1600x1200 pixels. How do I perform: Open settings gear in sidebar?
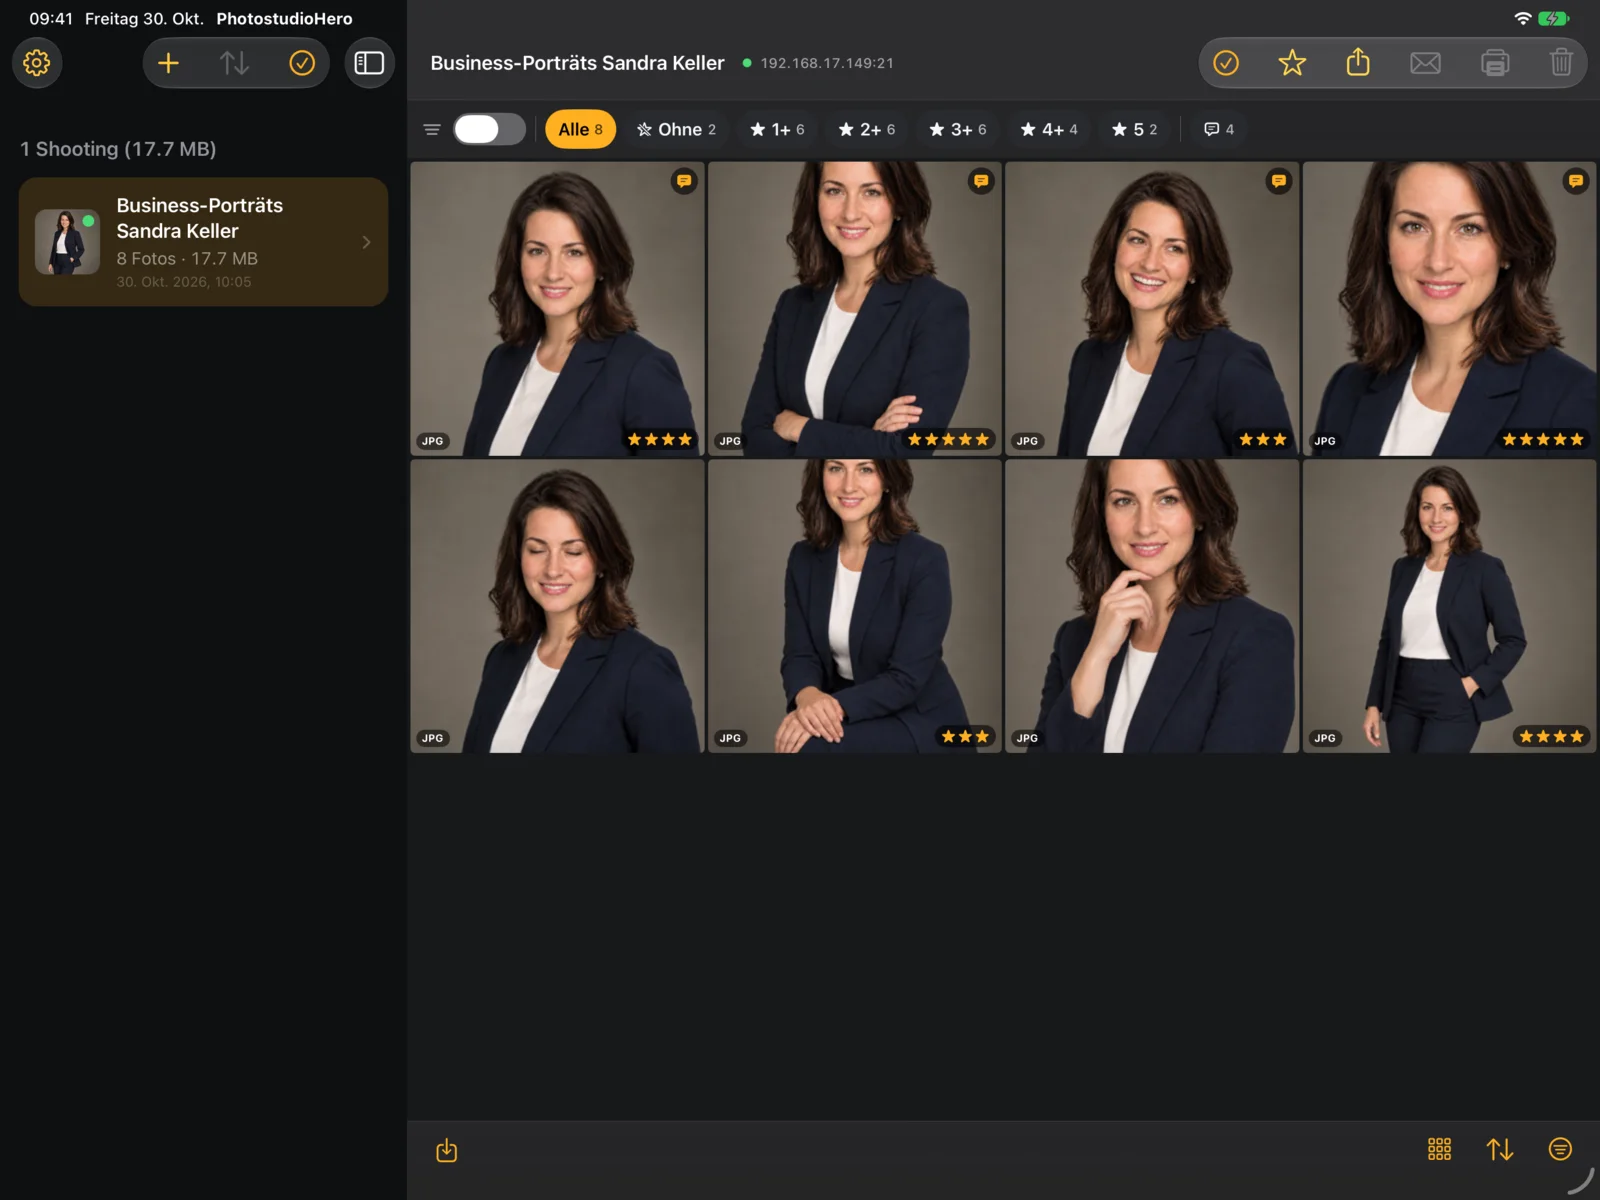coord(37,63)
